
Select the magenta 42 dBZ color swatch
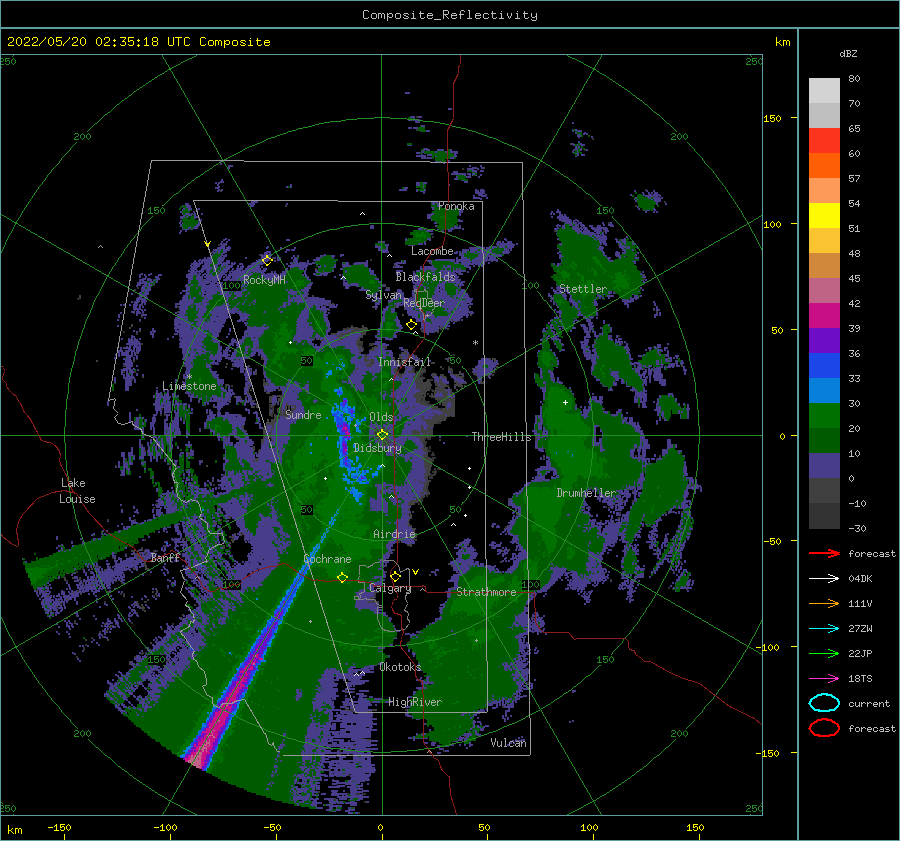pyautogui.click(x=824, y=316)
